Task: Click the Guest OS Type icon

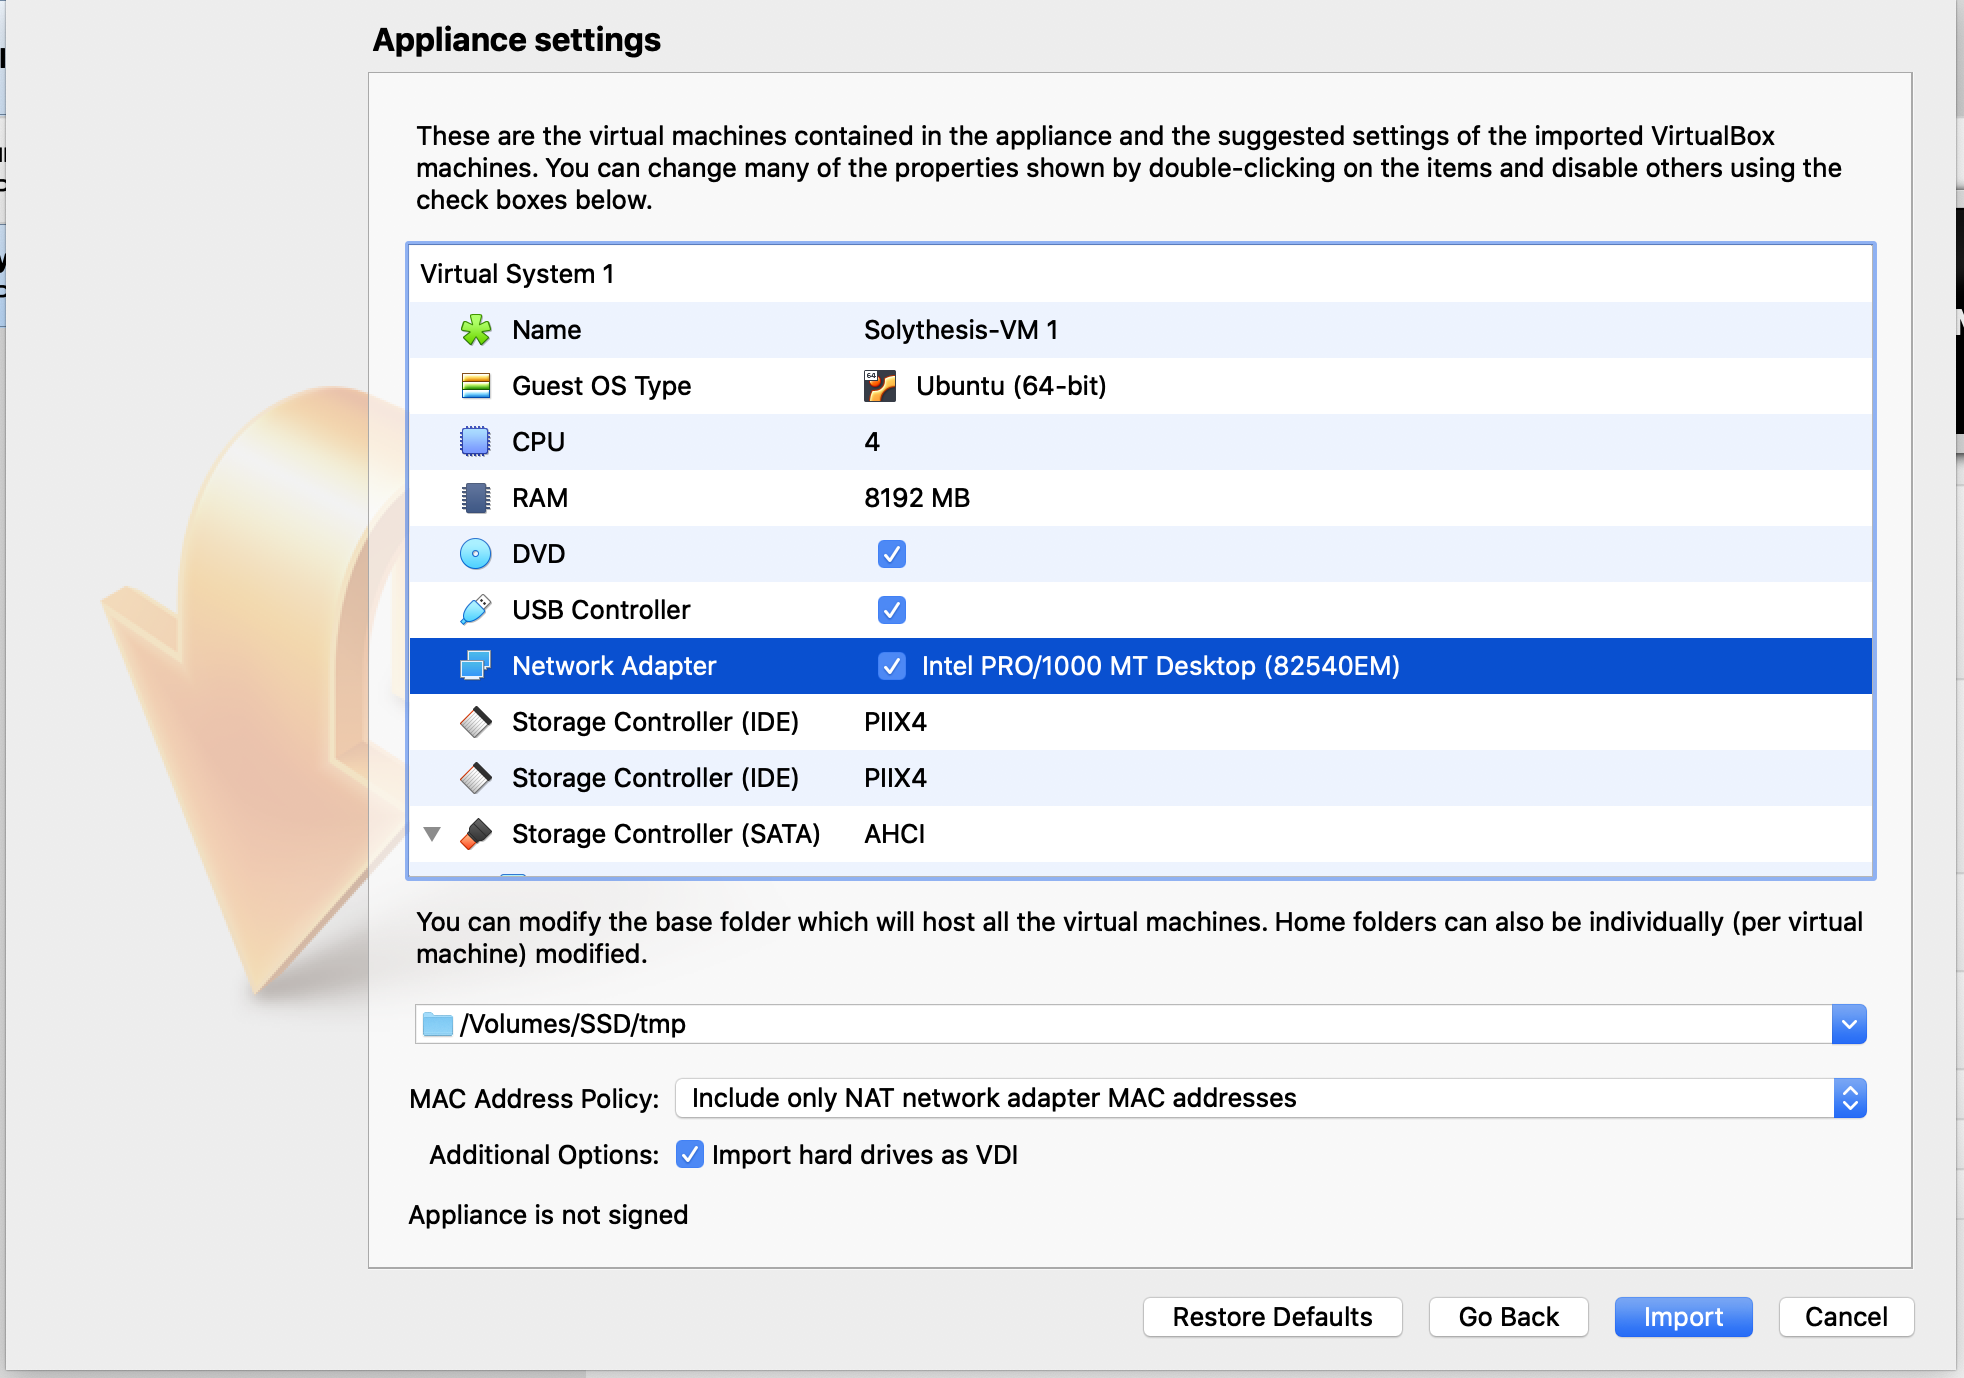Action: pos(476,386)
